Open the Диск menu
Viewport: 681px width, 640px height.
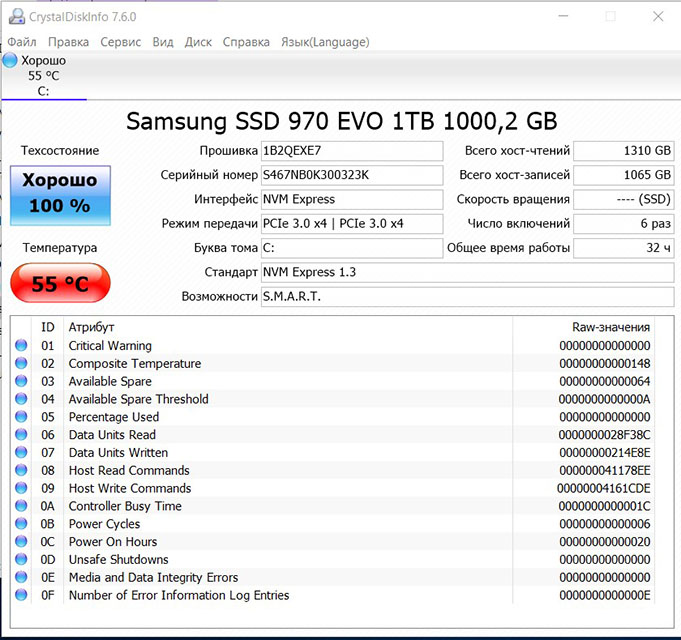[198, 42]
